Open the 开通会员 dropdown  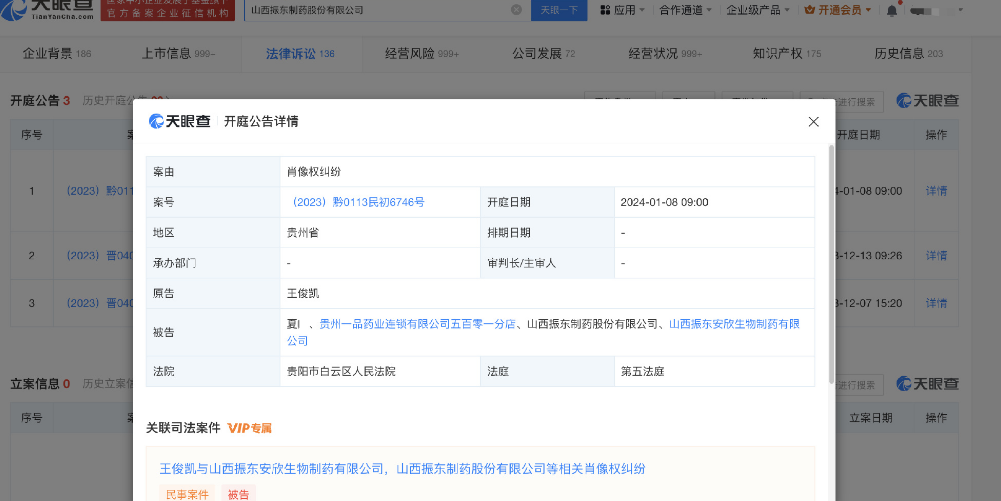coord(838,10)
